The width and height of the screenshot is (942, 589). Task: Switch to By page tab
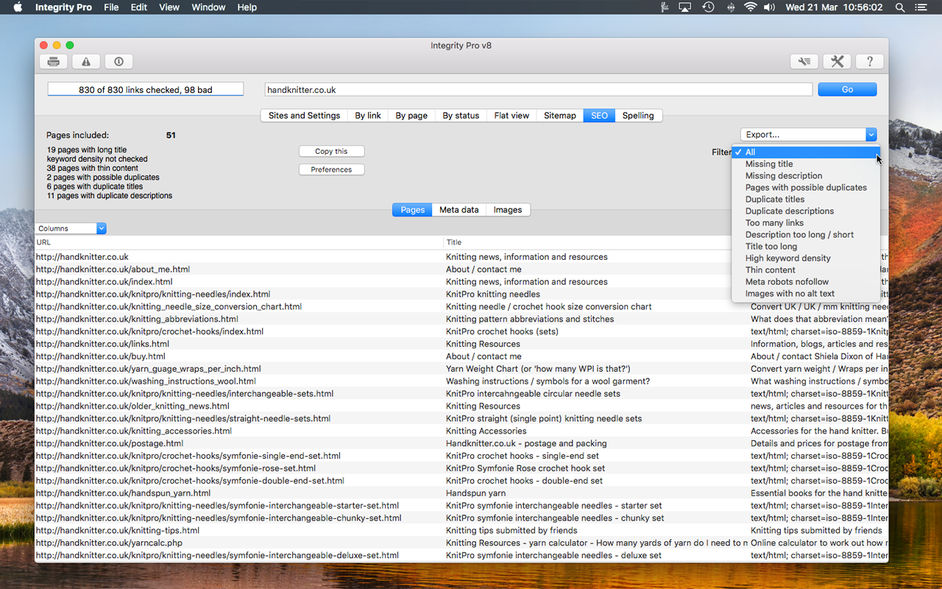412,115
